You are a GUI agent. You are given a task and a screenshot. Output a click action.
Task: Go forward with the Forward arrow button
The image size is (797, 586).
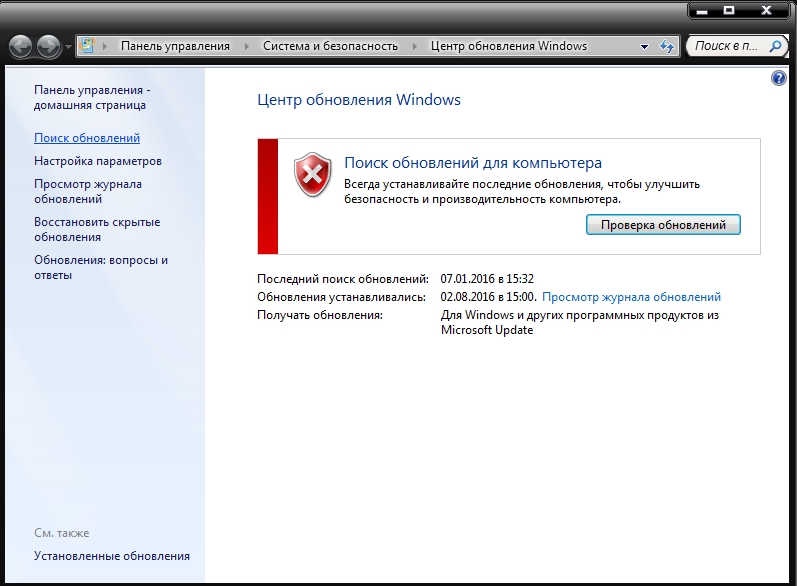click(49, 46)
